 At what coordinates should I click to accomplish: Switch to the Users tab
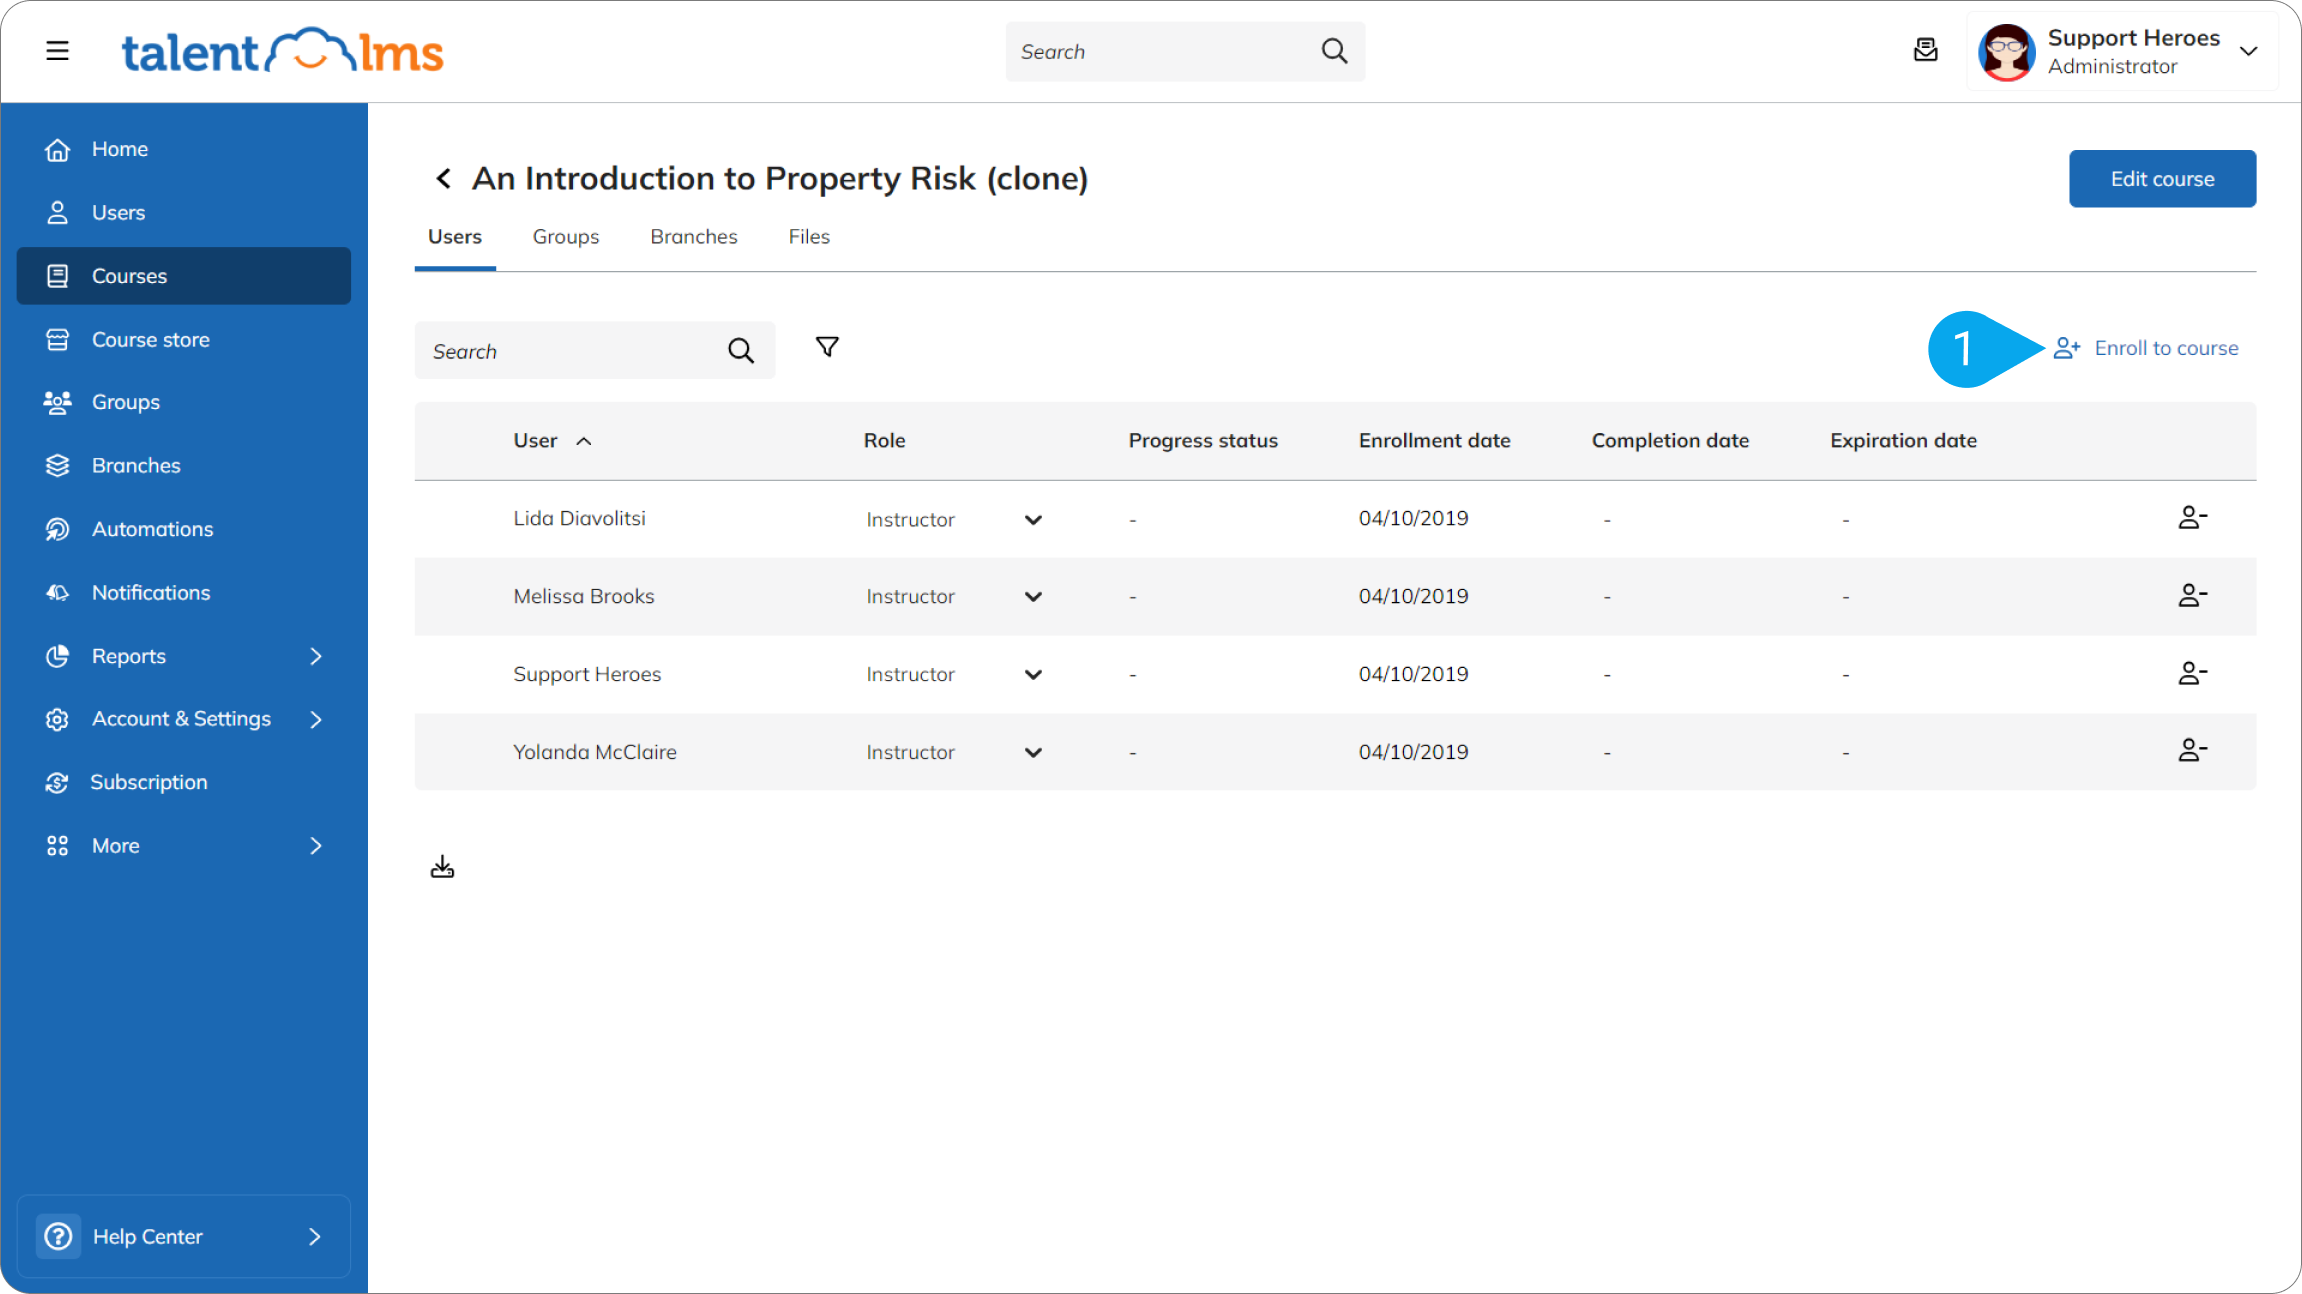click(x=455, y=237)
